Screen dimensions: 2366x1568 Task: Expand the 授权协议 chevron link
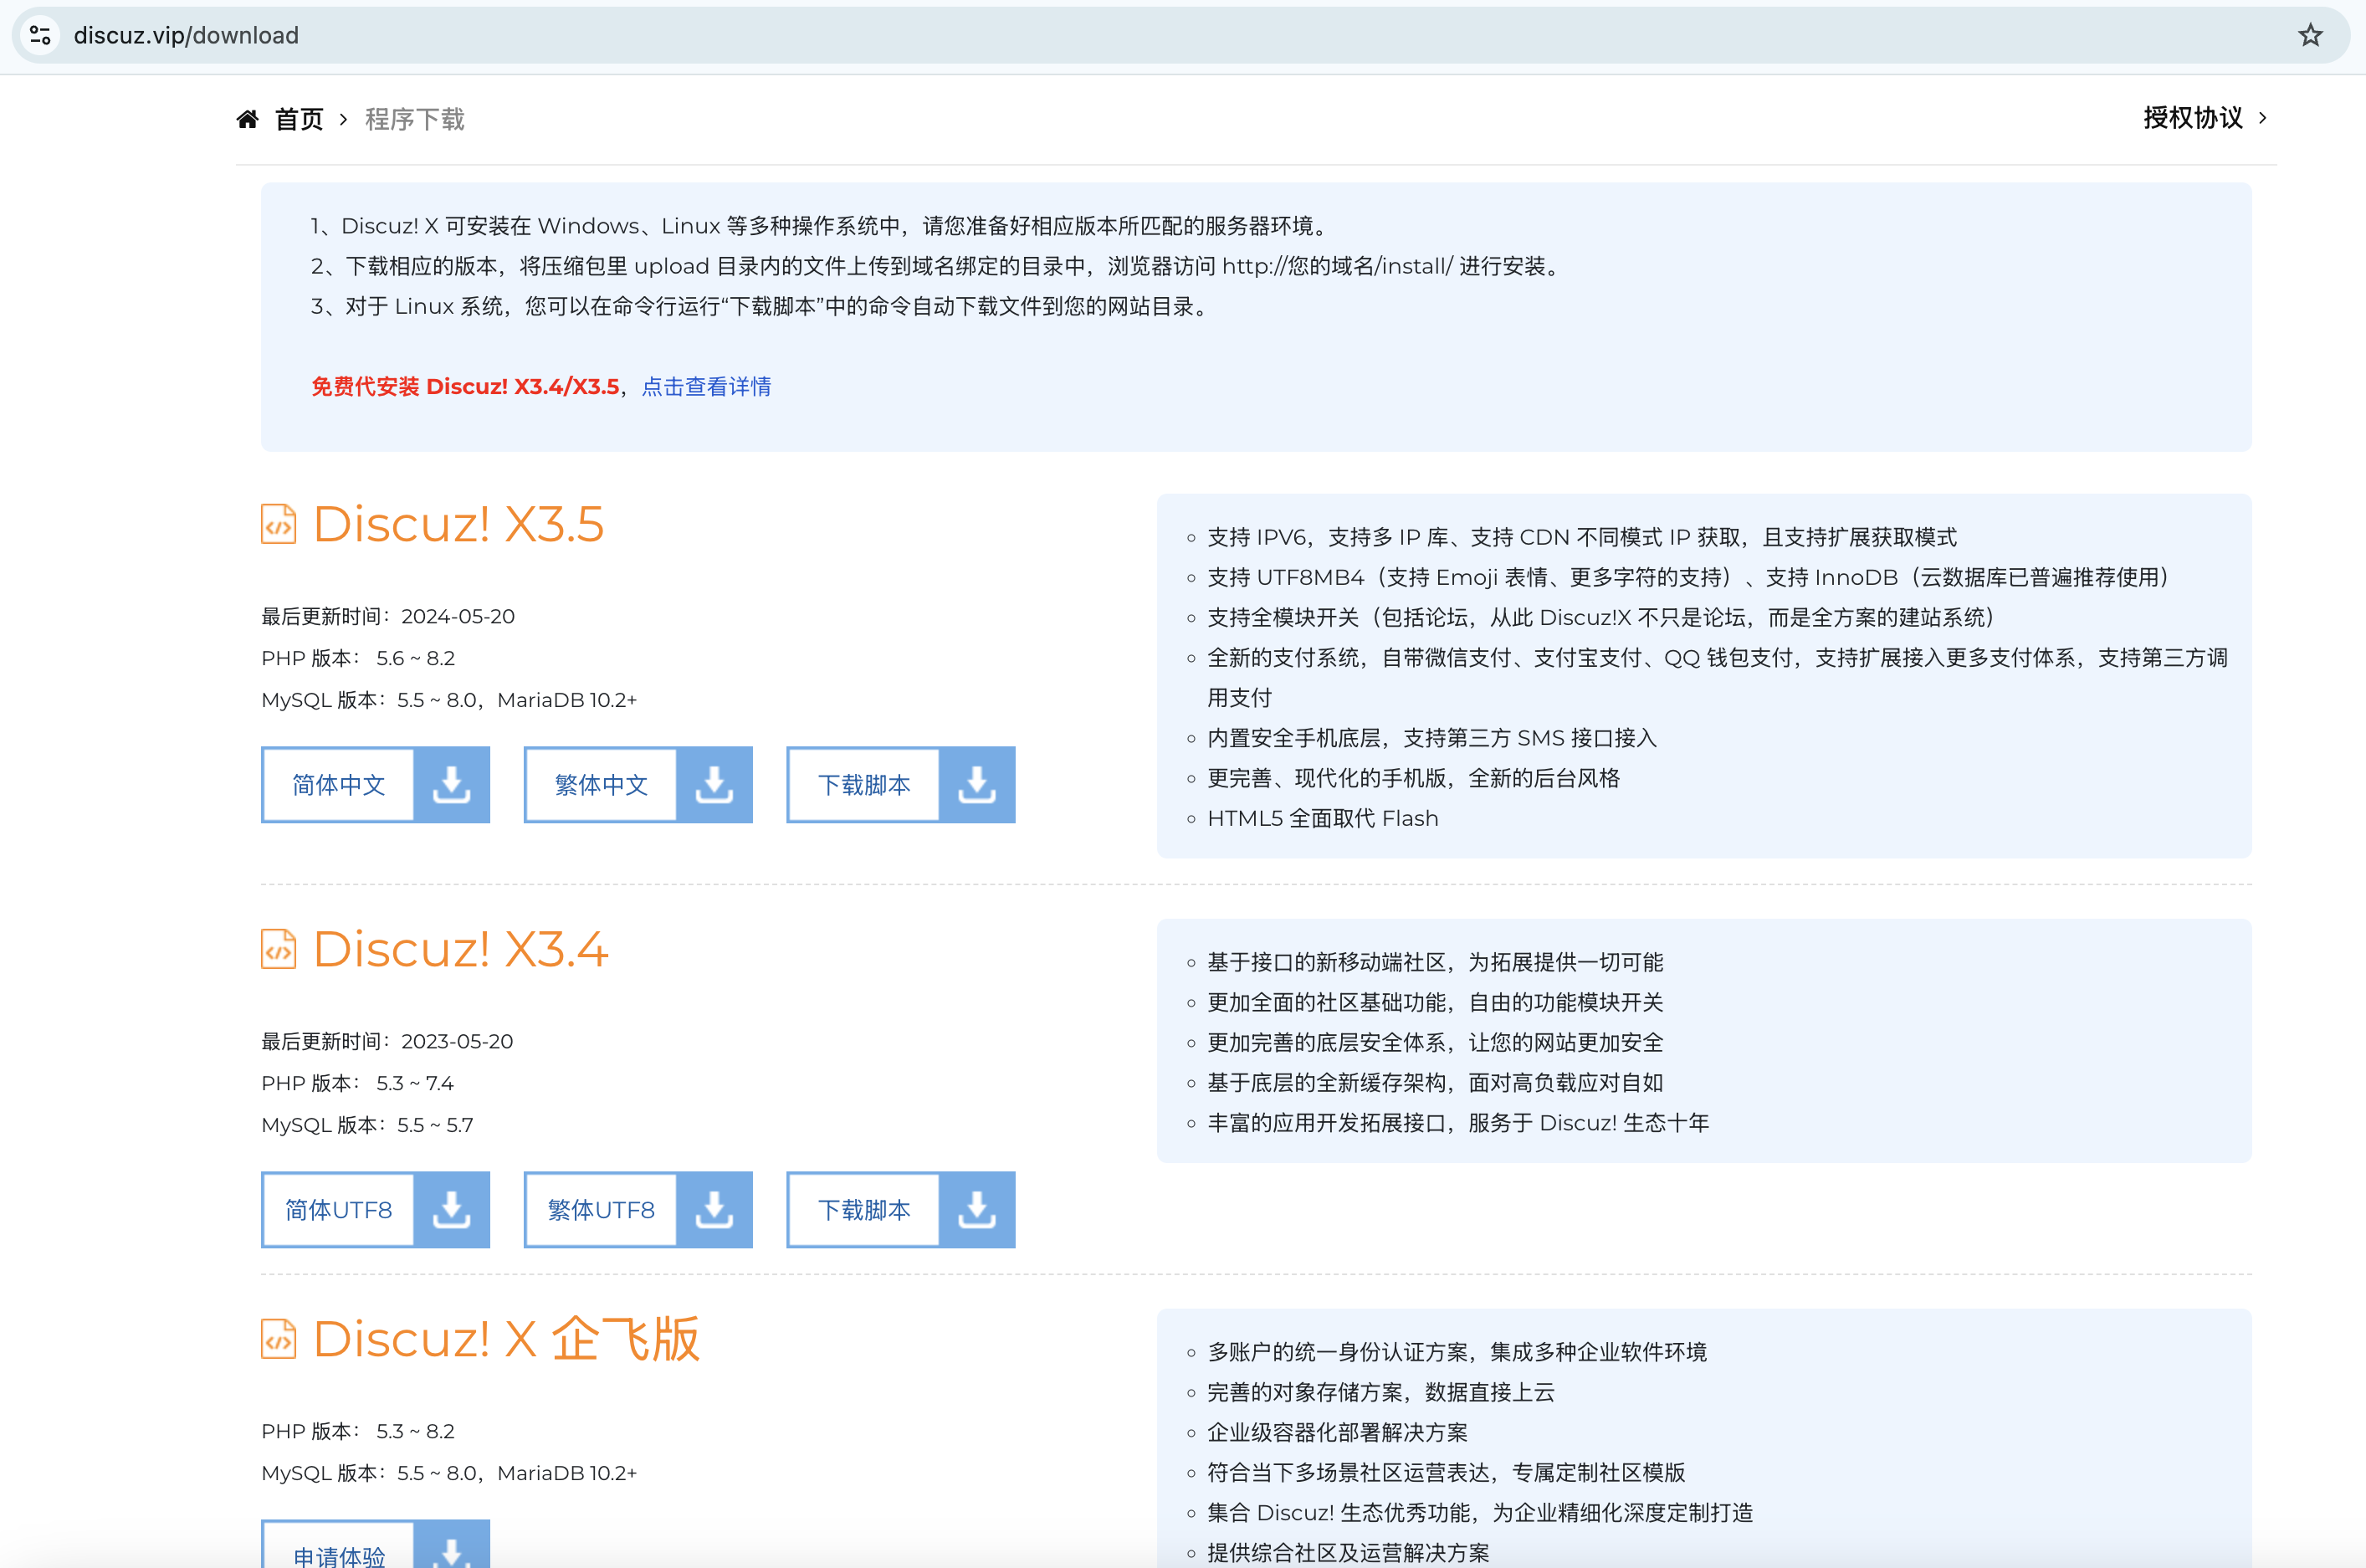coord(2262,118)
